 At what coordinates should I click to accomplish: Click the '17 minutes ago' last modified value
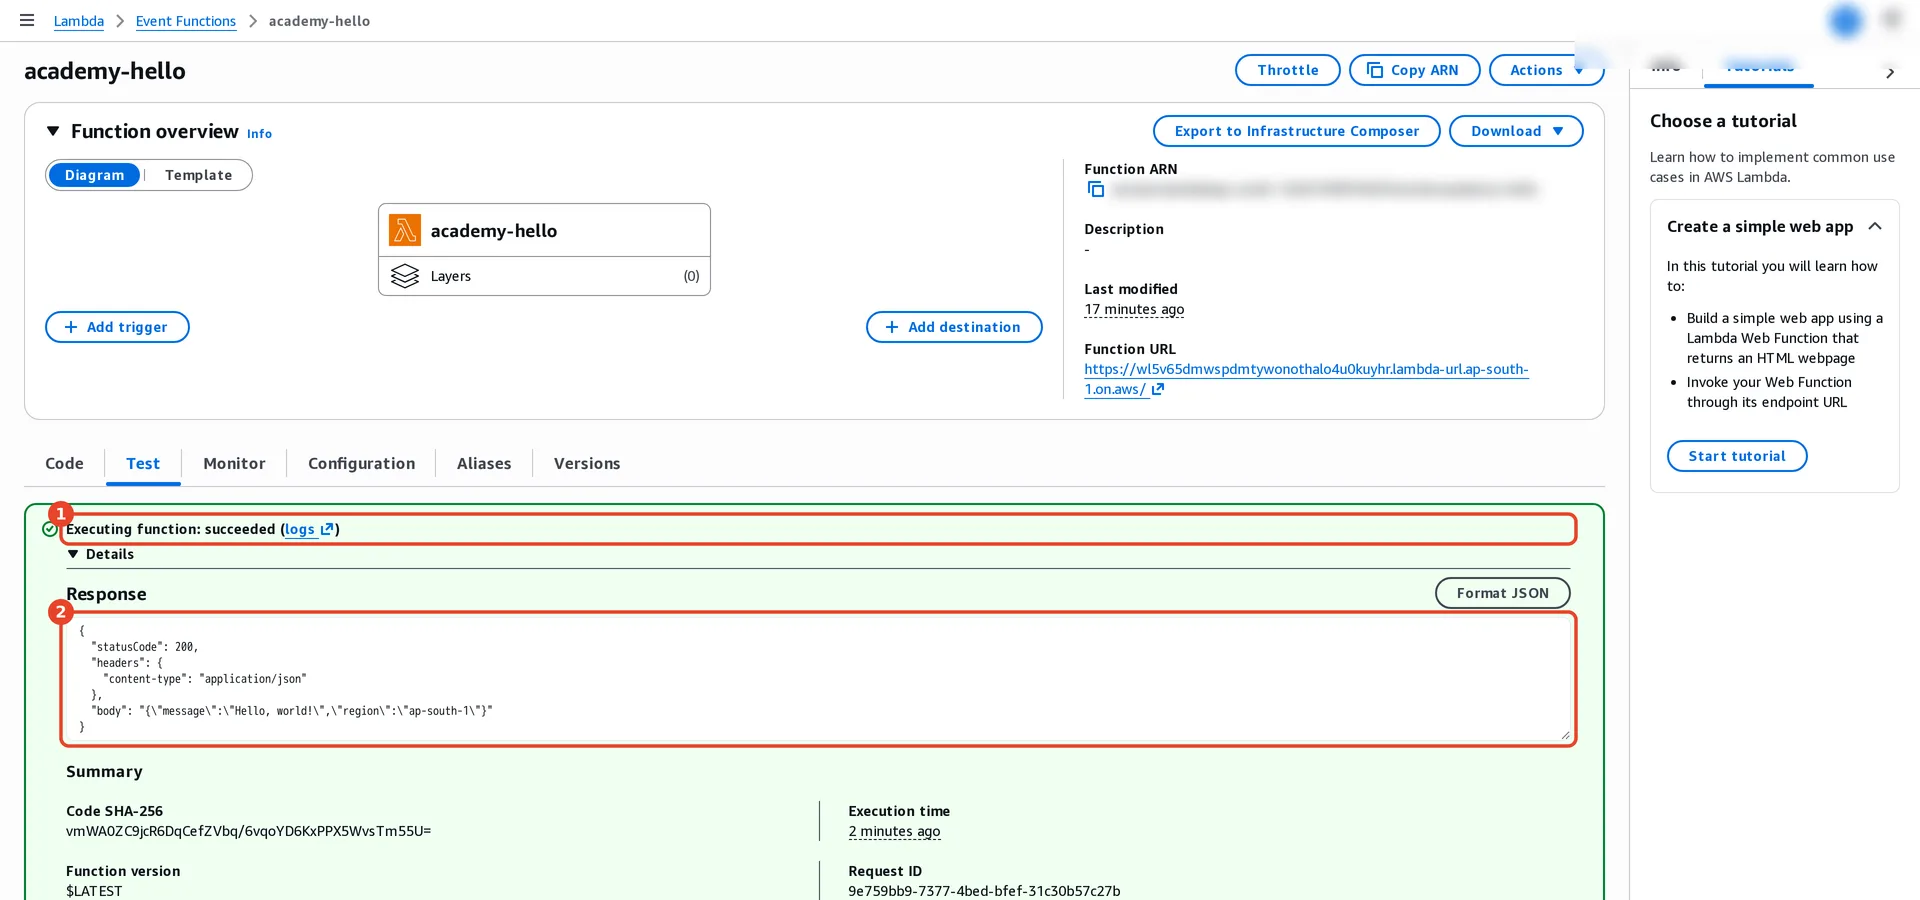tap(1134, 310)
